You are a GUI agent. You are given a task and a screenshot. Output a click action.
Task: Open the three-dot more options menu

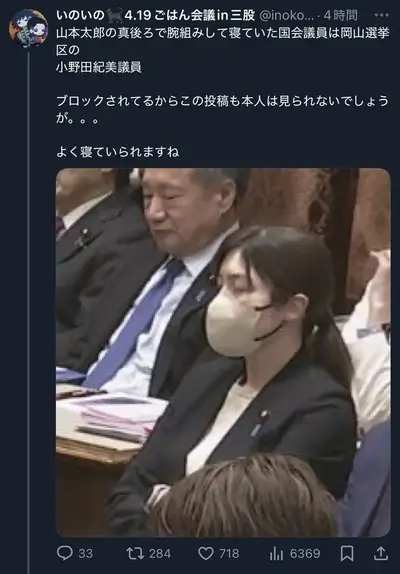pos(381,15)
